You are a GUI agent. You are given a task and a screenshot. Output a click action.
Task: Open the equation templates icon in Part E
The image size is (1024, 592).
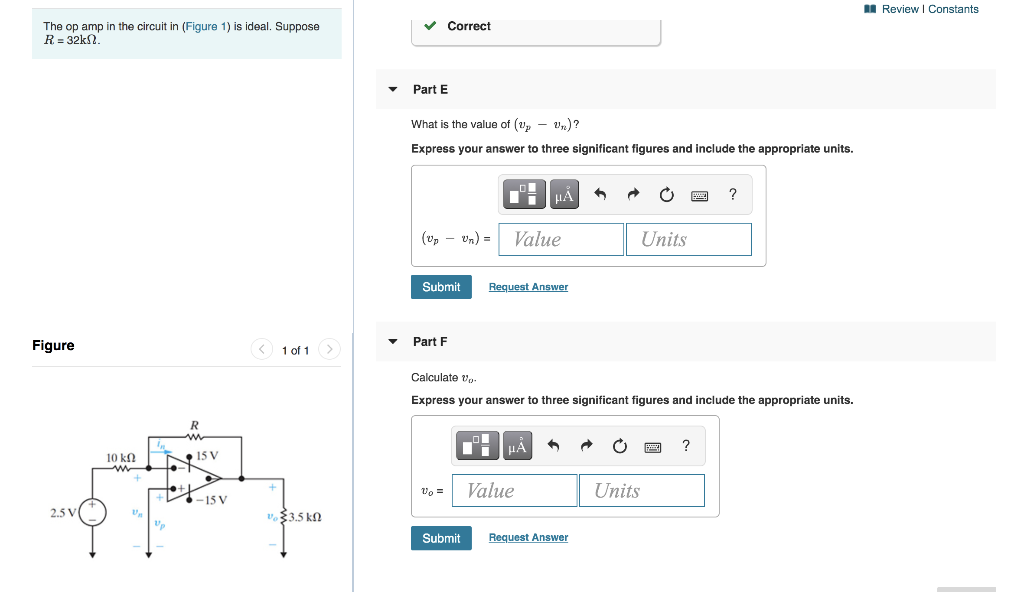[x=523, y=194]
